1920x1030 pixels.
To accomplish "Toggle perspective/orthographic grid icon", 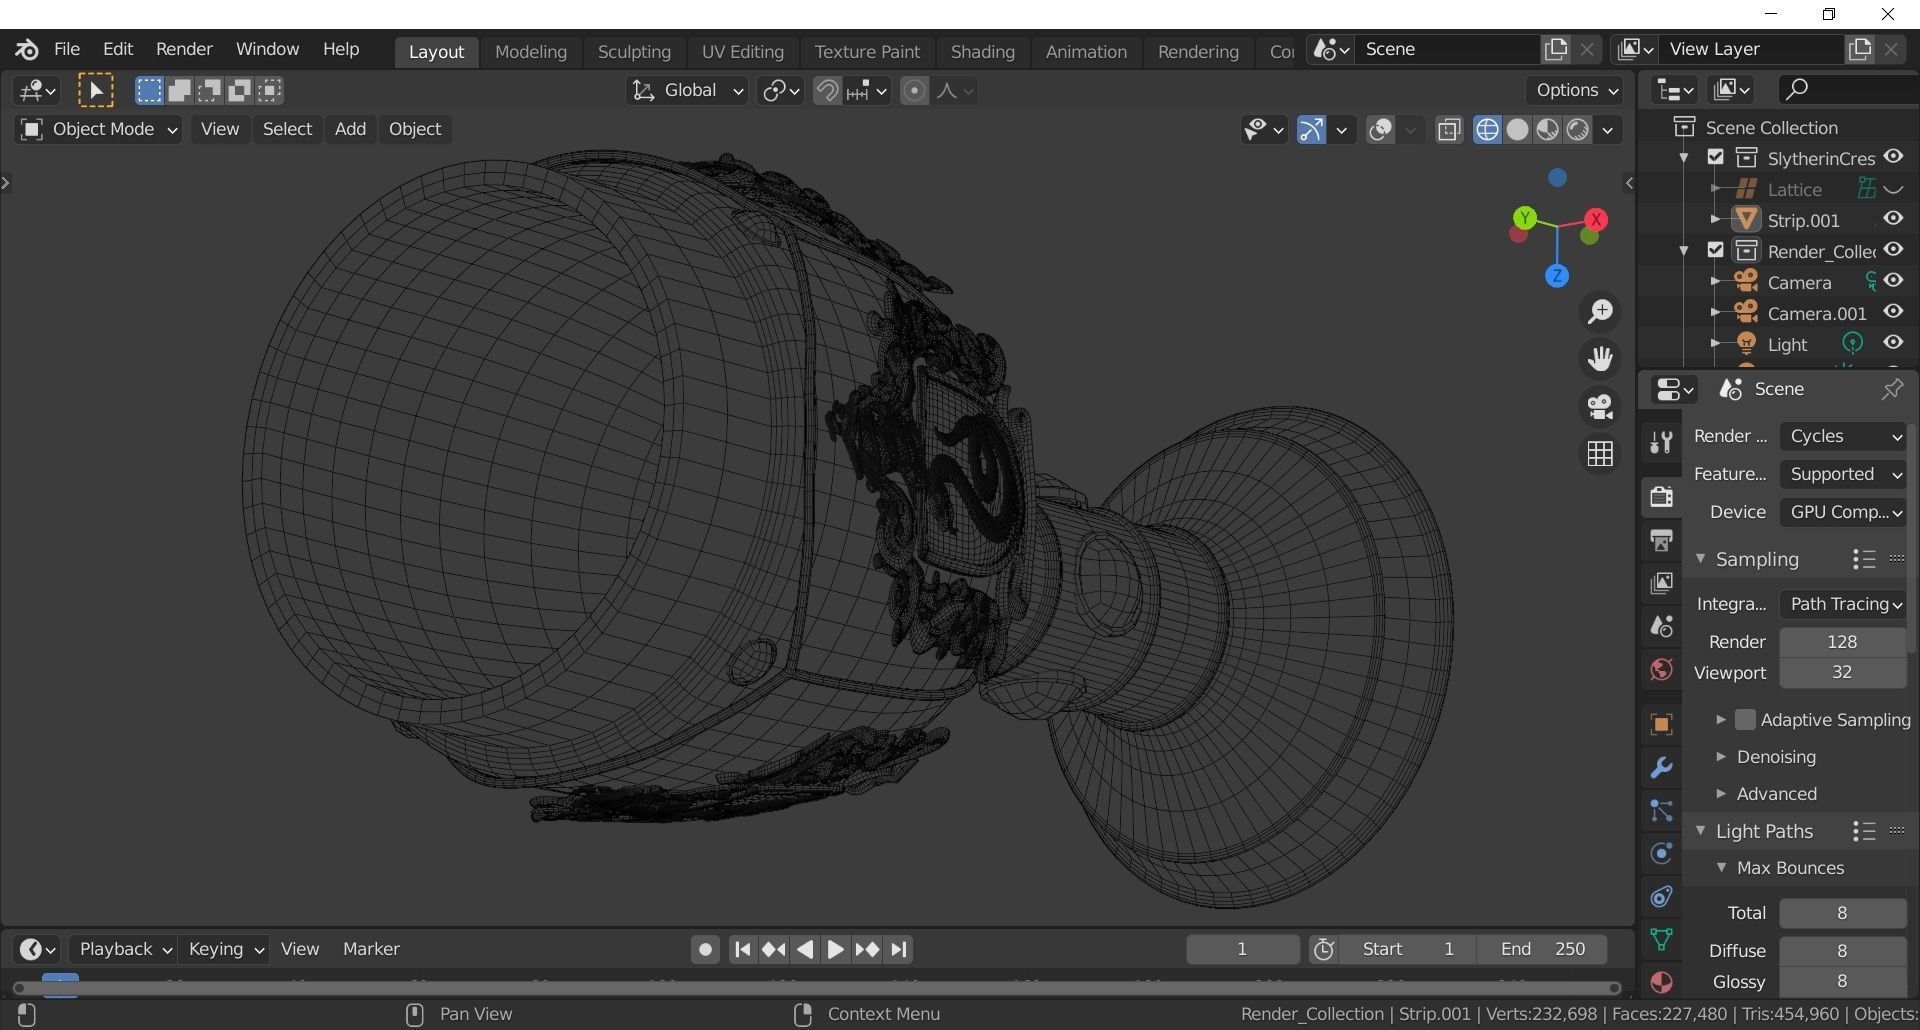I will pyautogui.click(x=1601, y=454).
